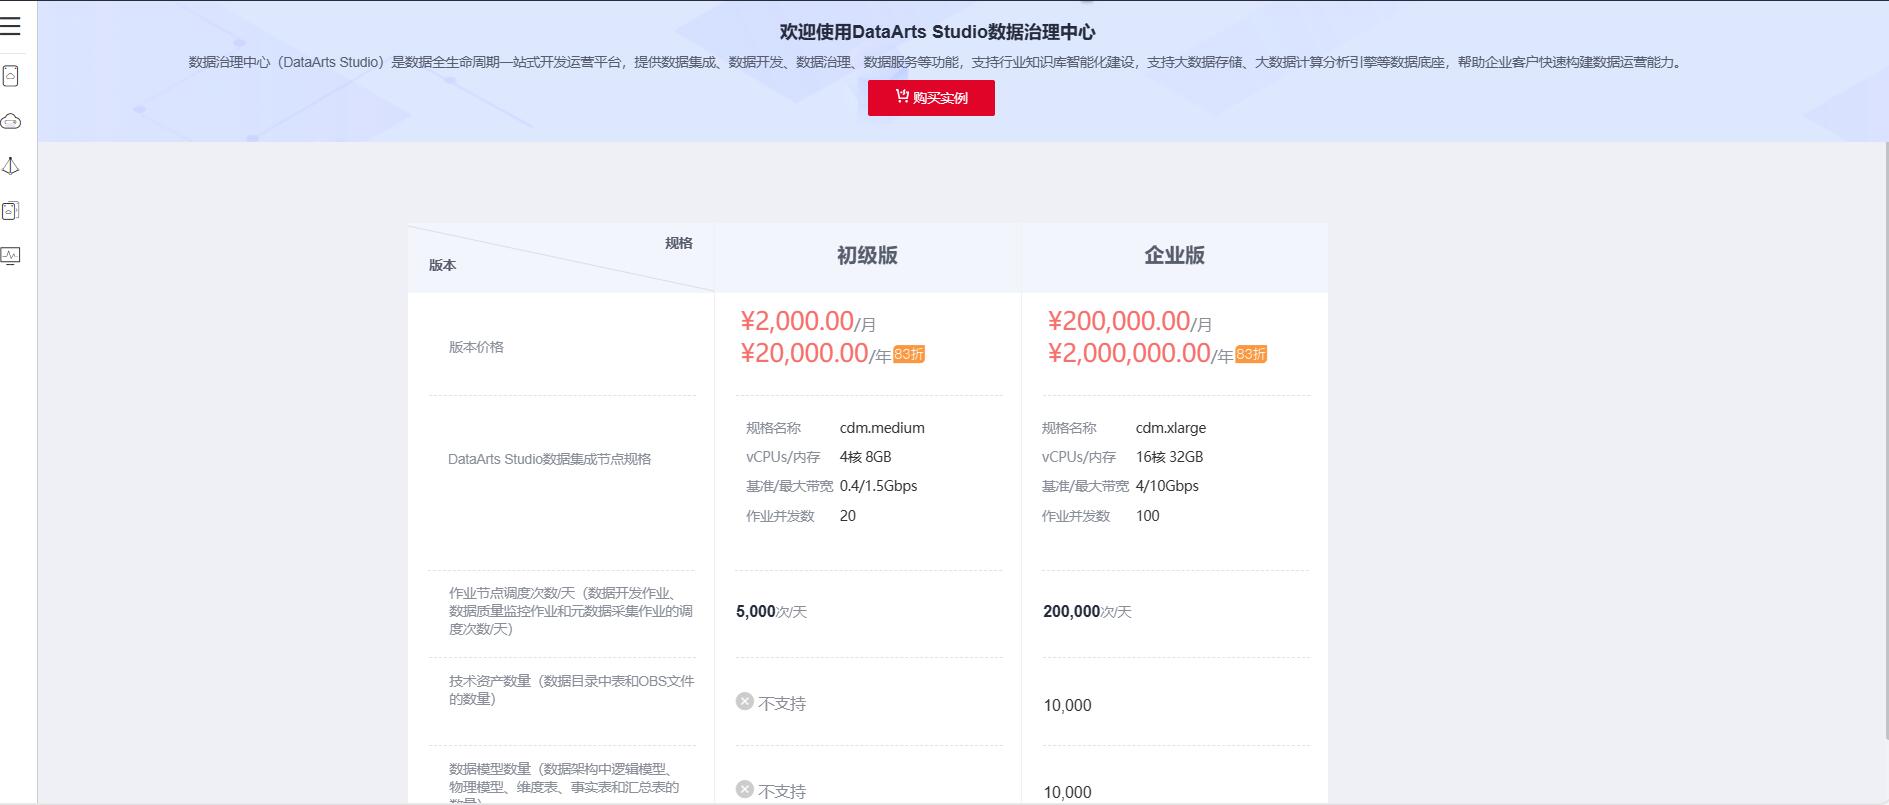Click the cdm.xlarge spec name
The width and height of the screenshot is (1889, 805).
(x=1171, y=428)
